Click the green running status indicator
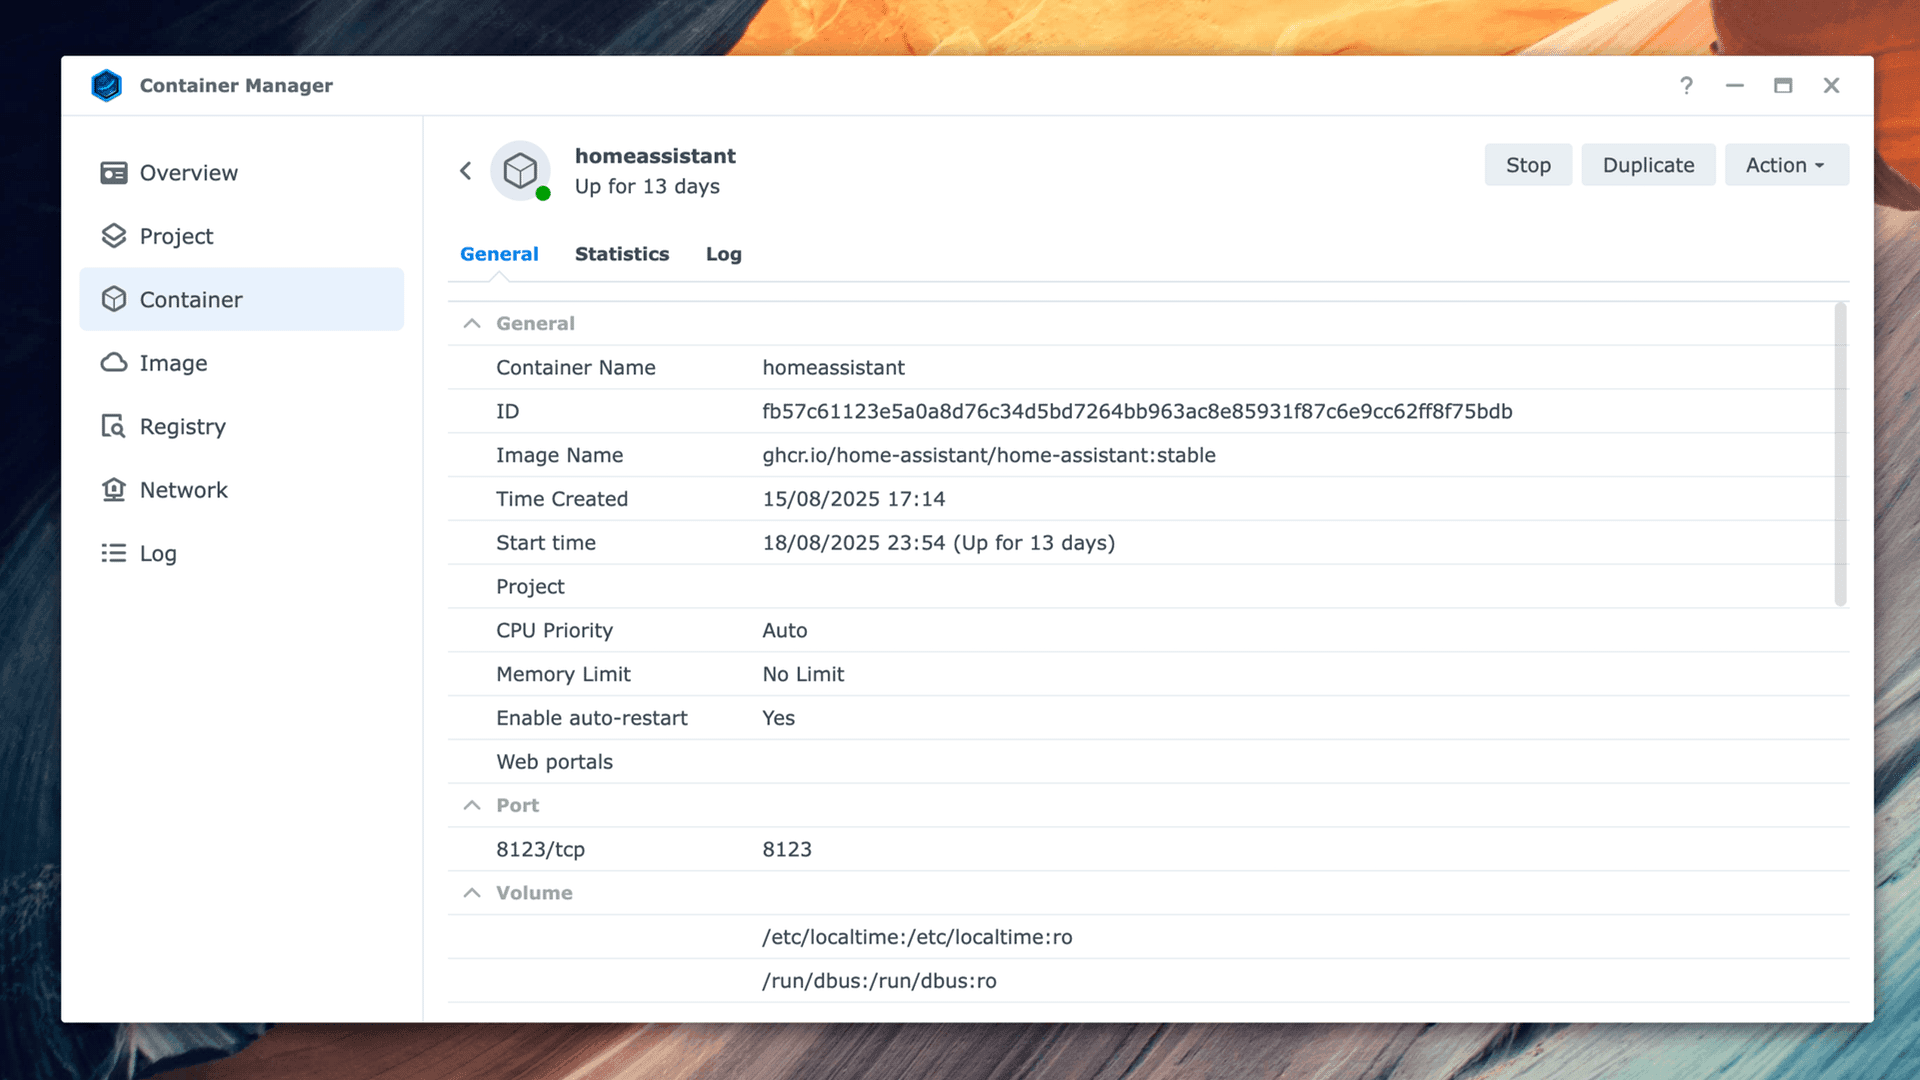The image size is (1920, 1080). [x=543, y=194]
